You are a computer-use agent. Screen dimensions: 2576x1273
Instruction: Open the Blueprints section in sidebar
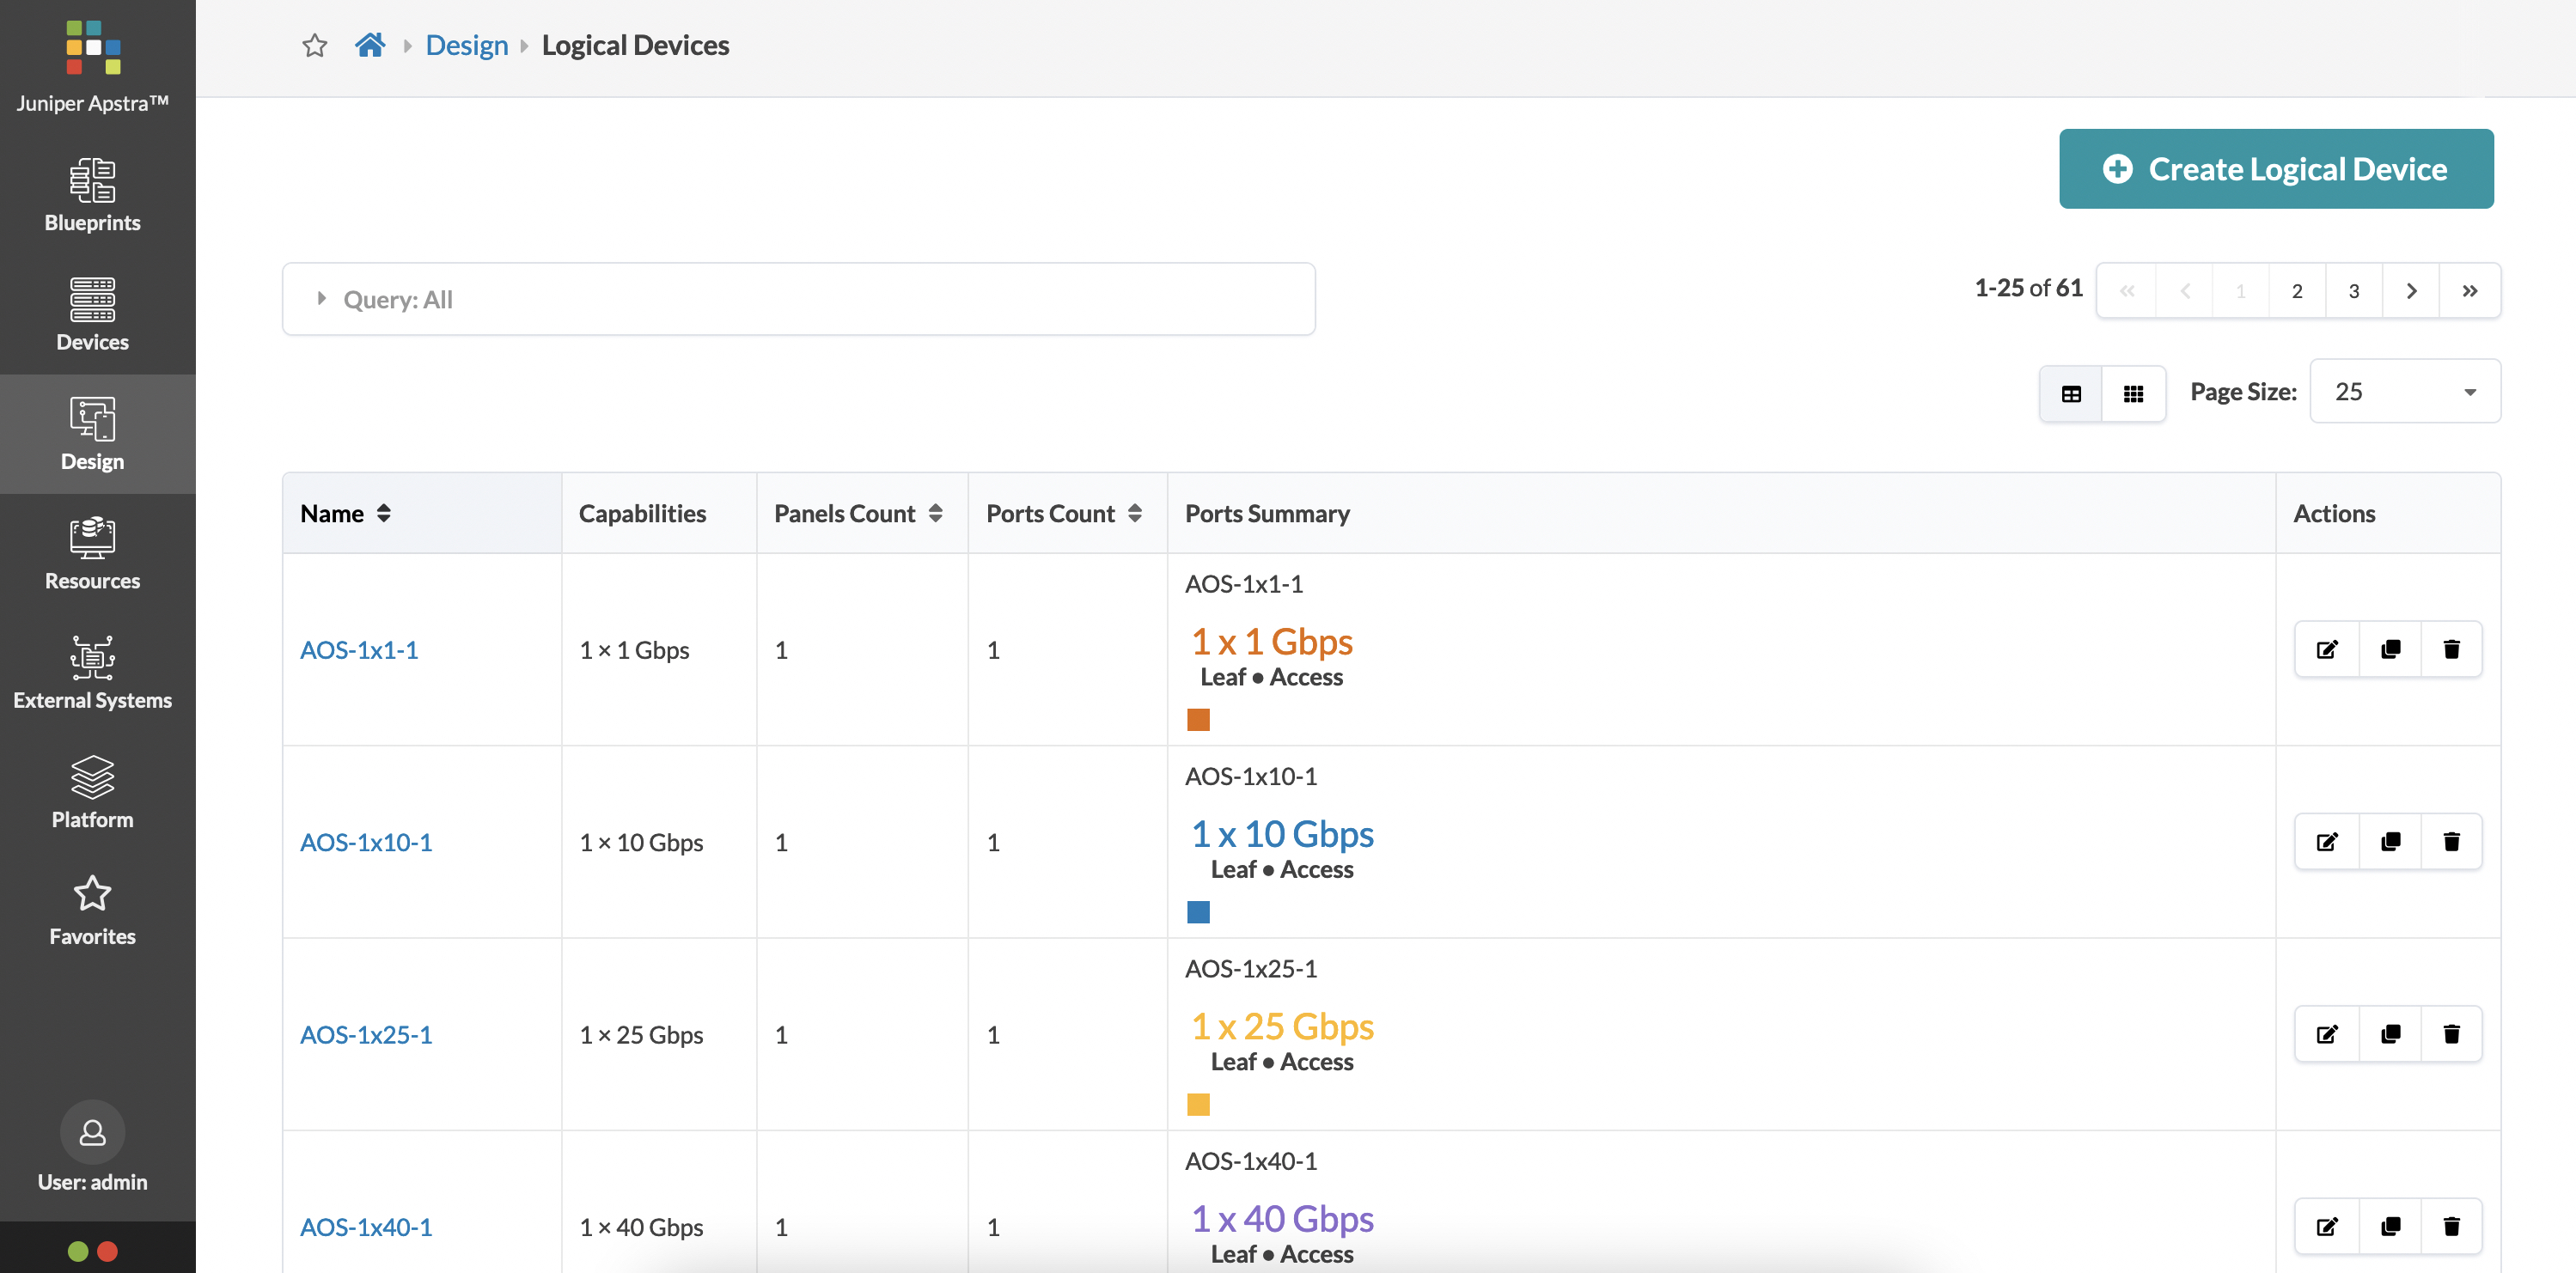[x=92, y=196]
